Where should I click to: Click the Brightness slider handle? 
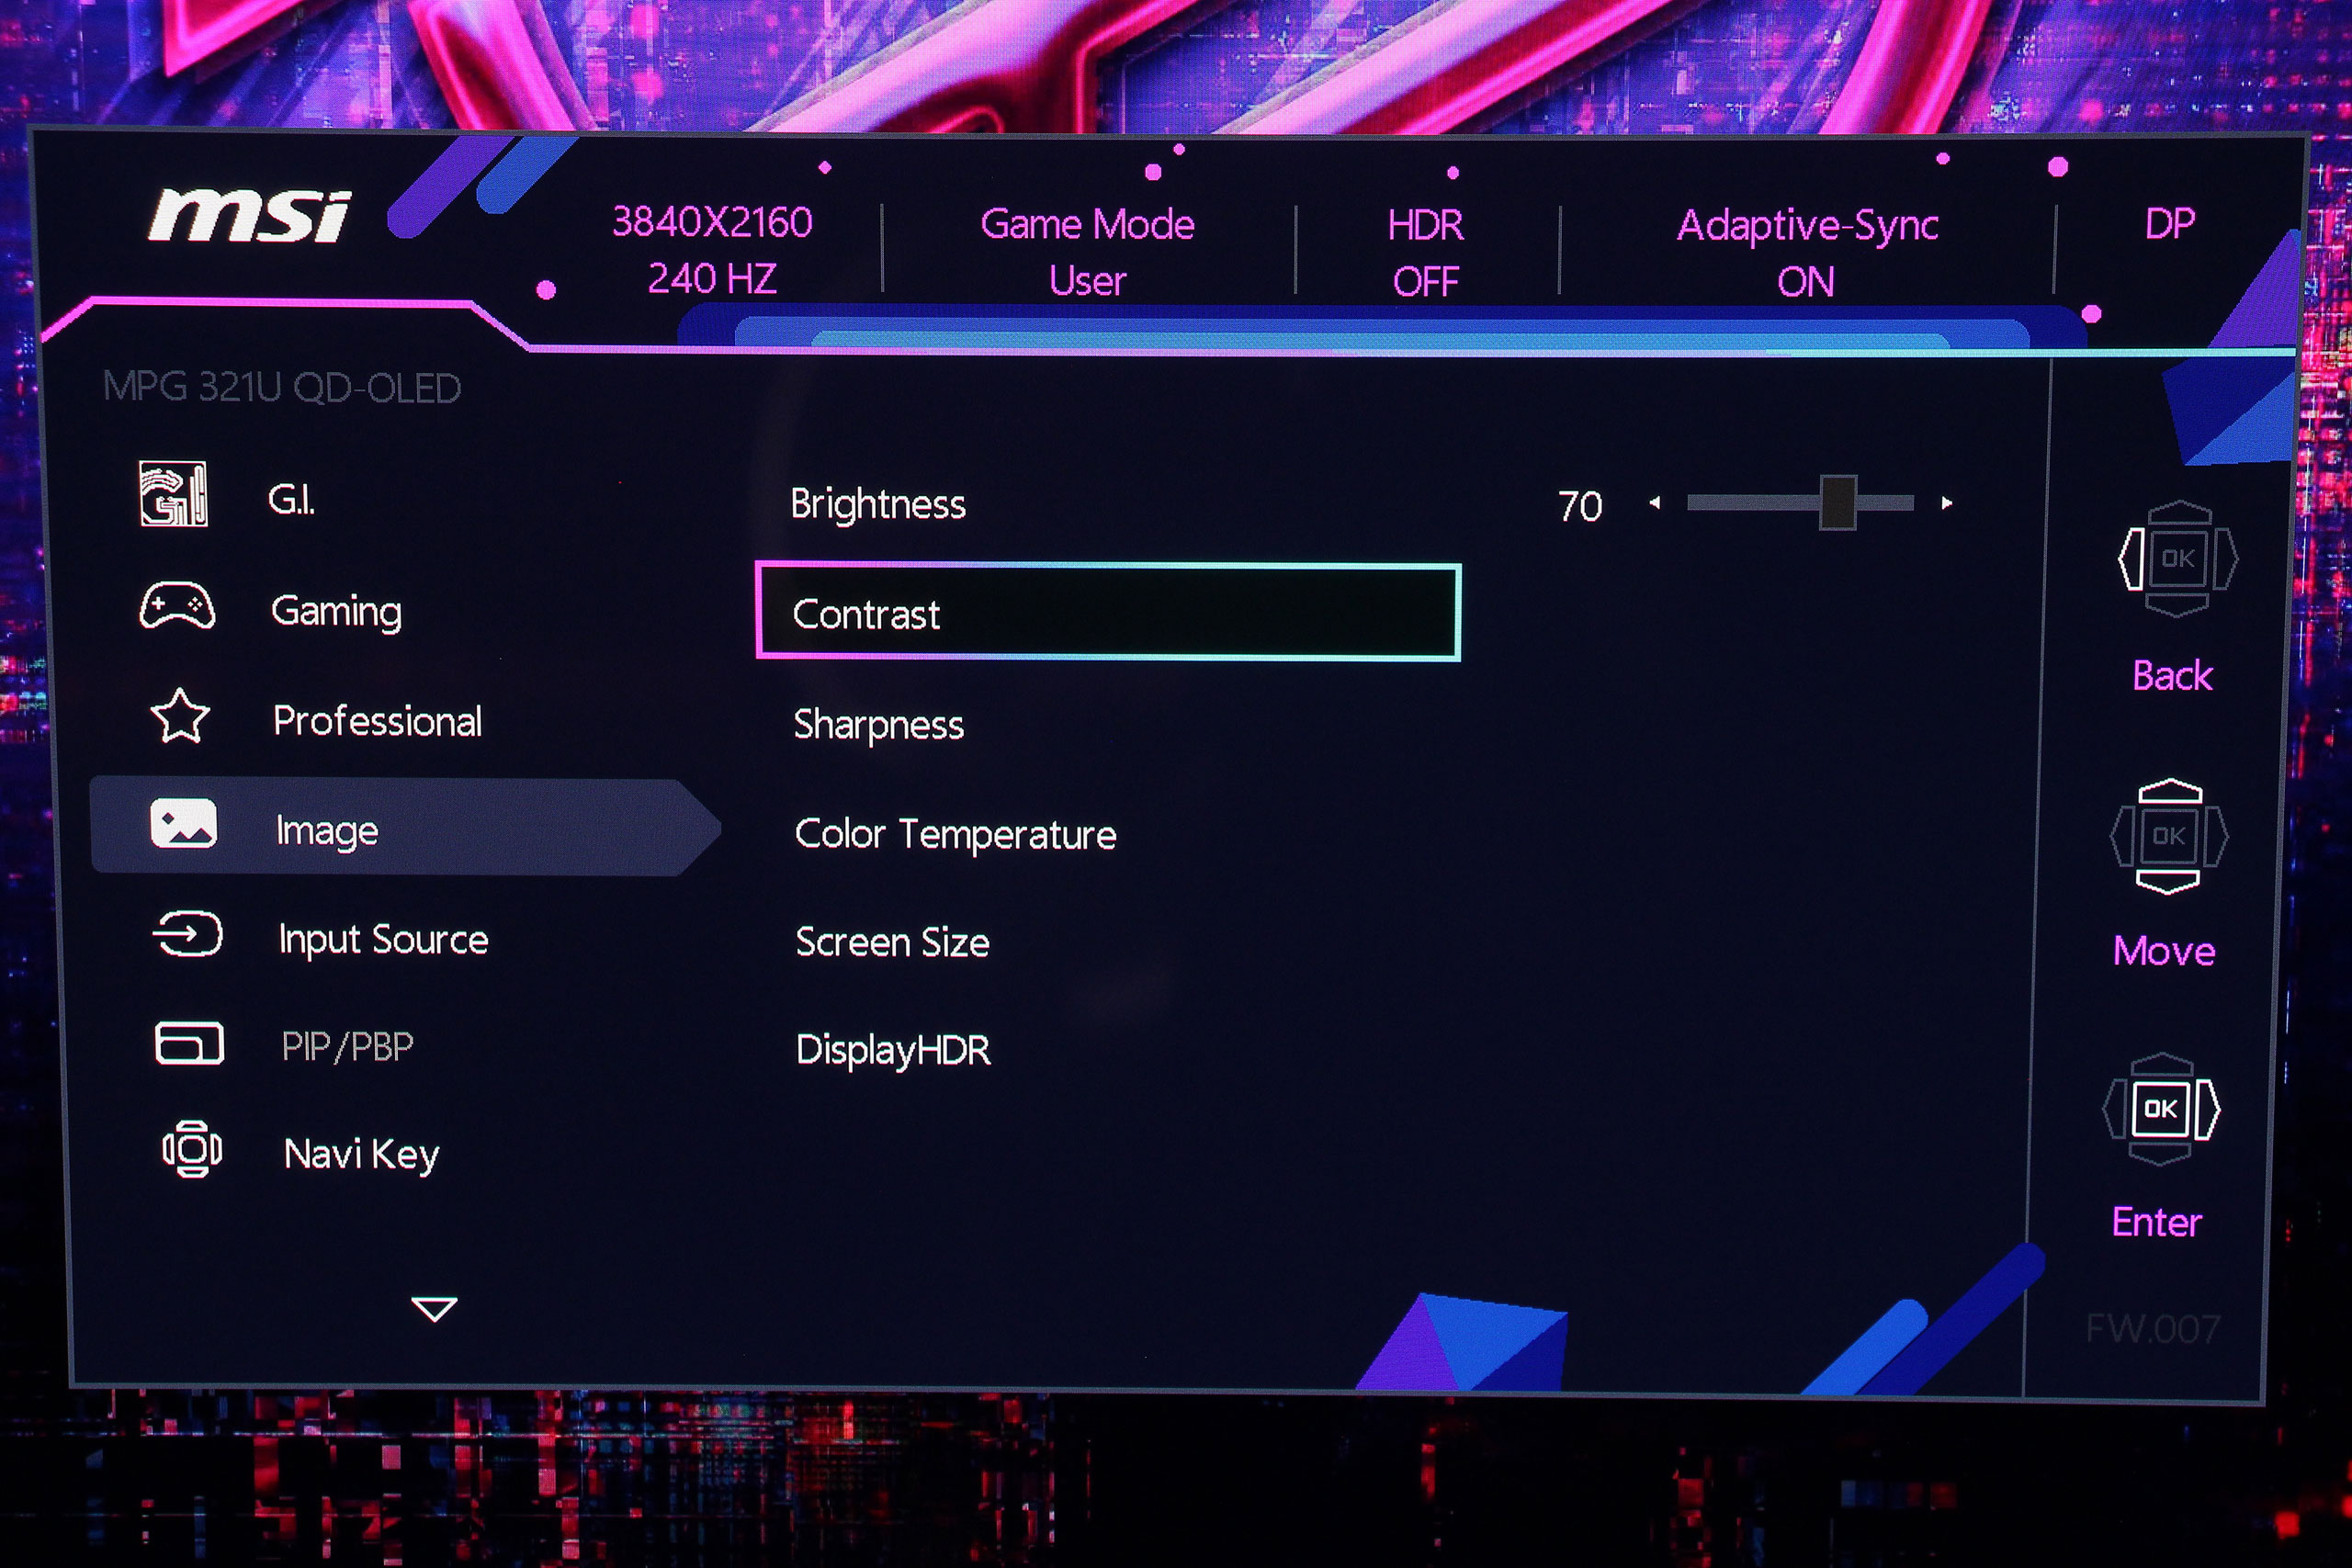point(1837,503)
